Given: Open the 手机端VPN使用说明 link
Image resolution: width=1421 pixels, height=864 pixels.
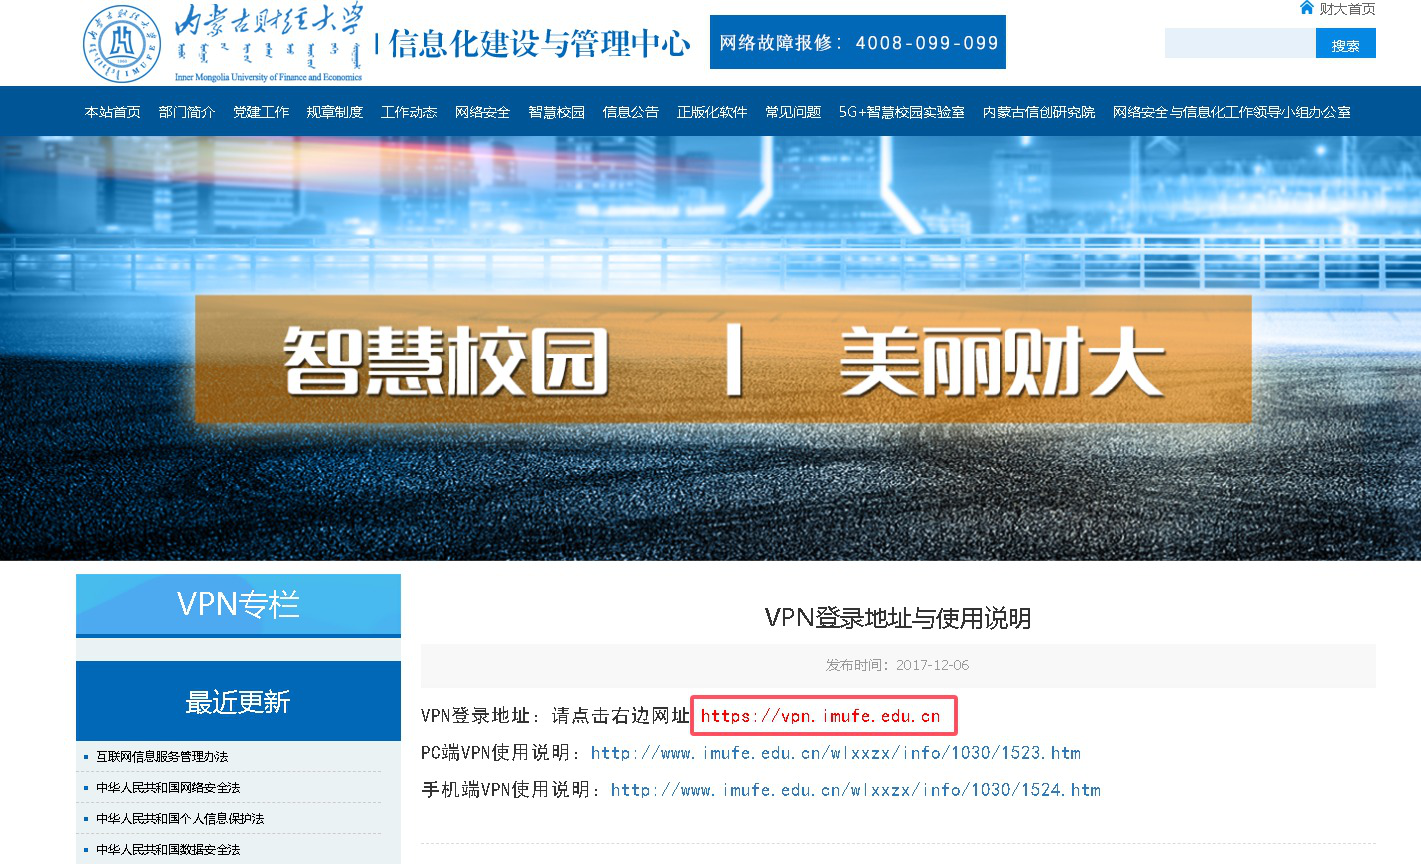Looking at the screenshot, I should [855, 790].
